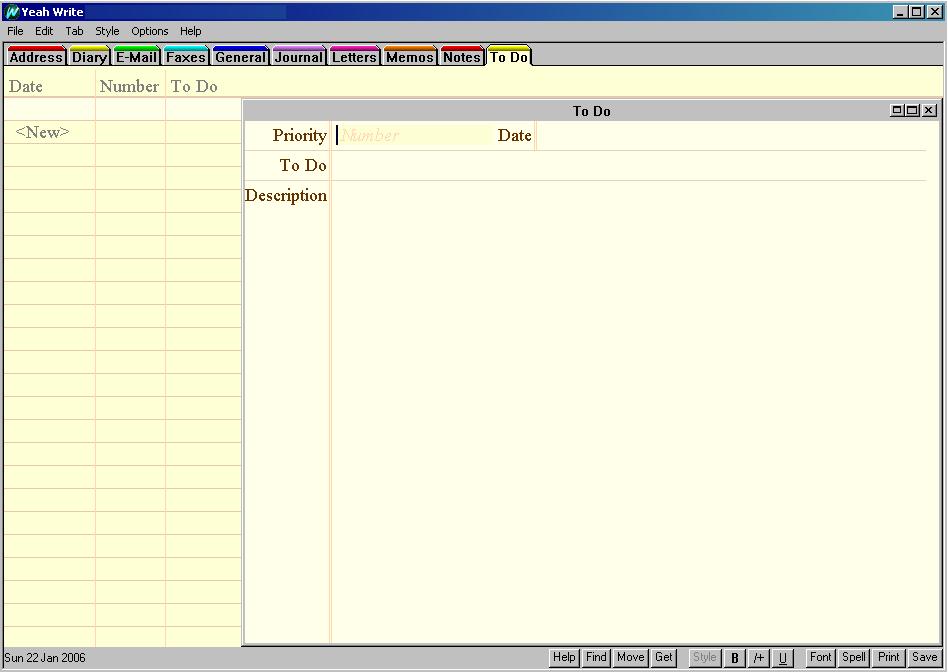Open the Style menu
This screenshot has width=948, height=672.
(x=107, y=31)
